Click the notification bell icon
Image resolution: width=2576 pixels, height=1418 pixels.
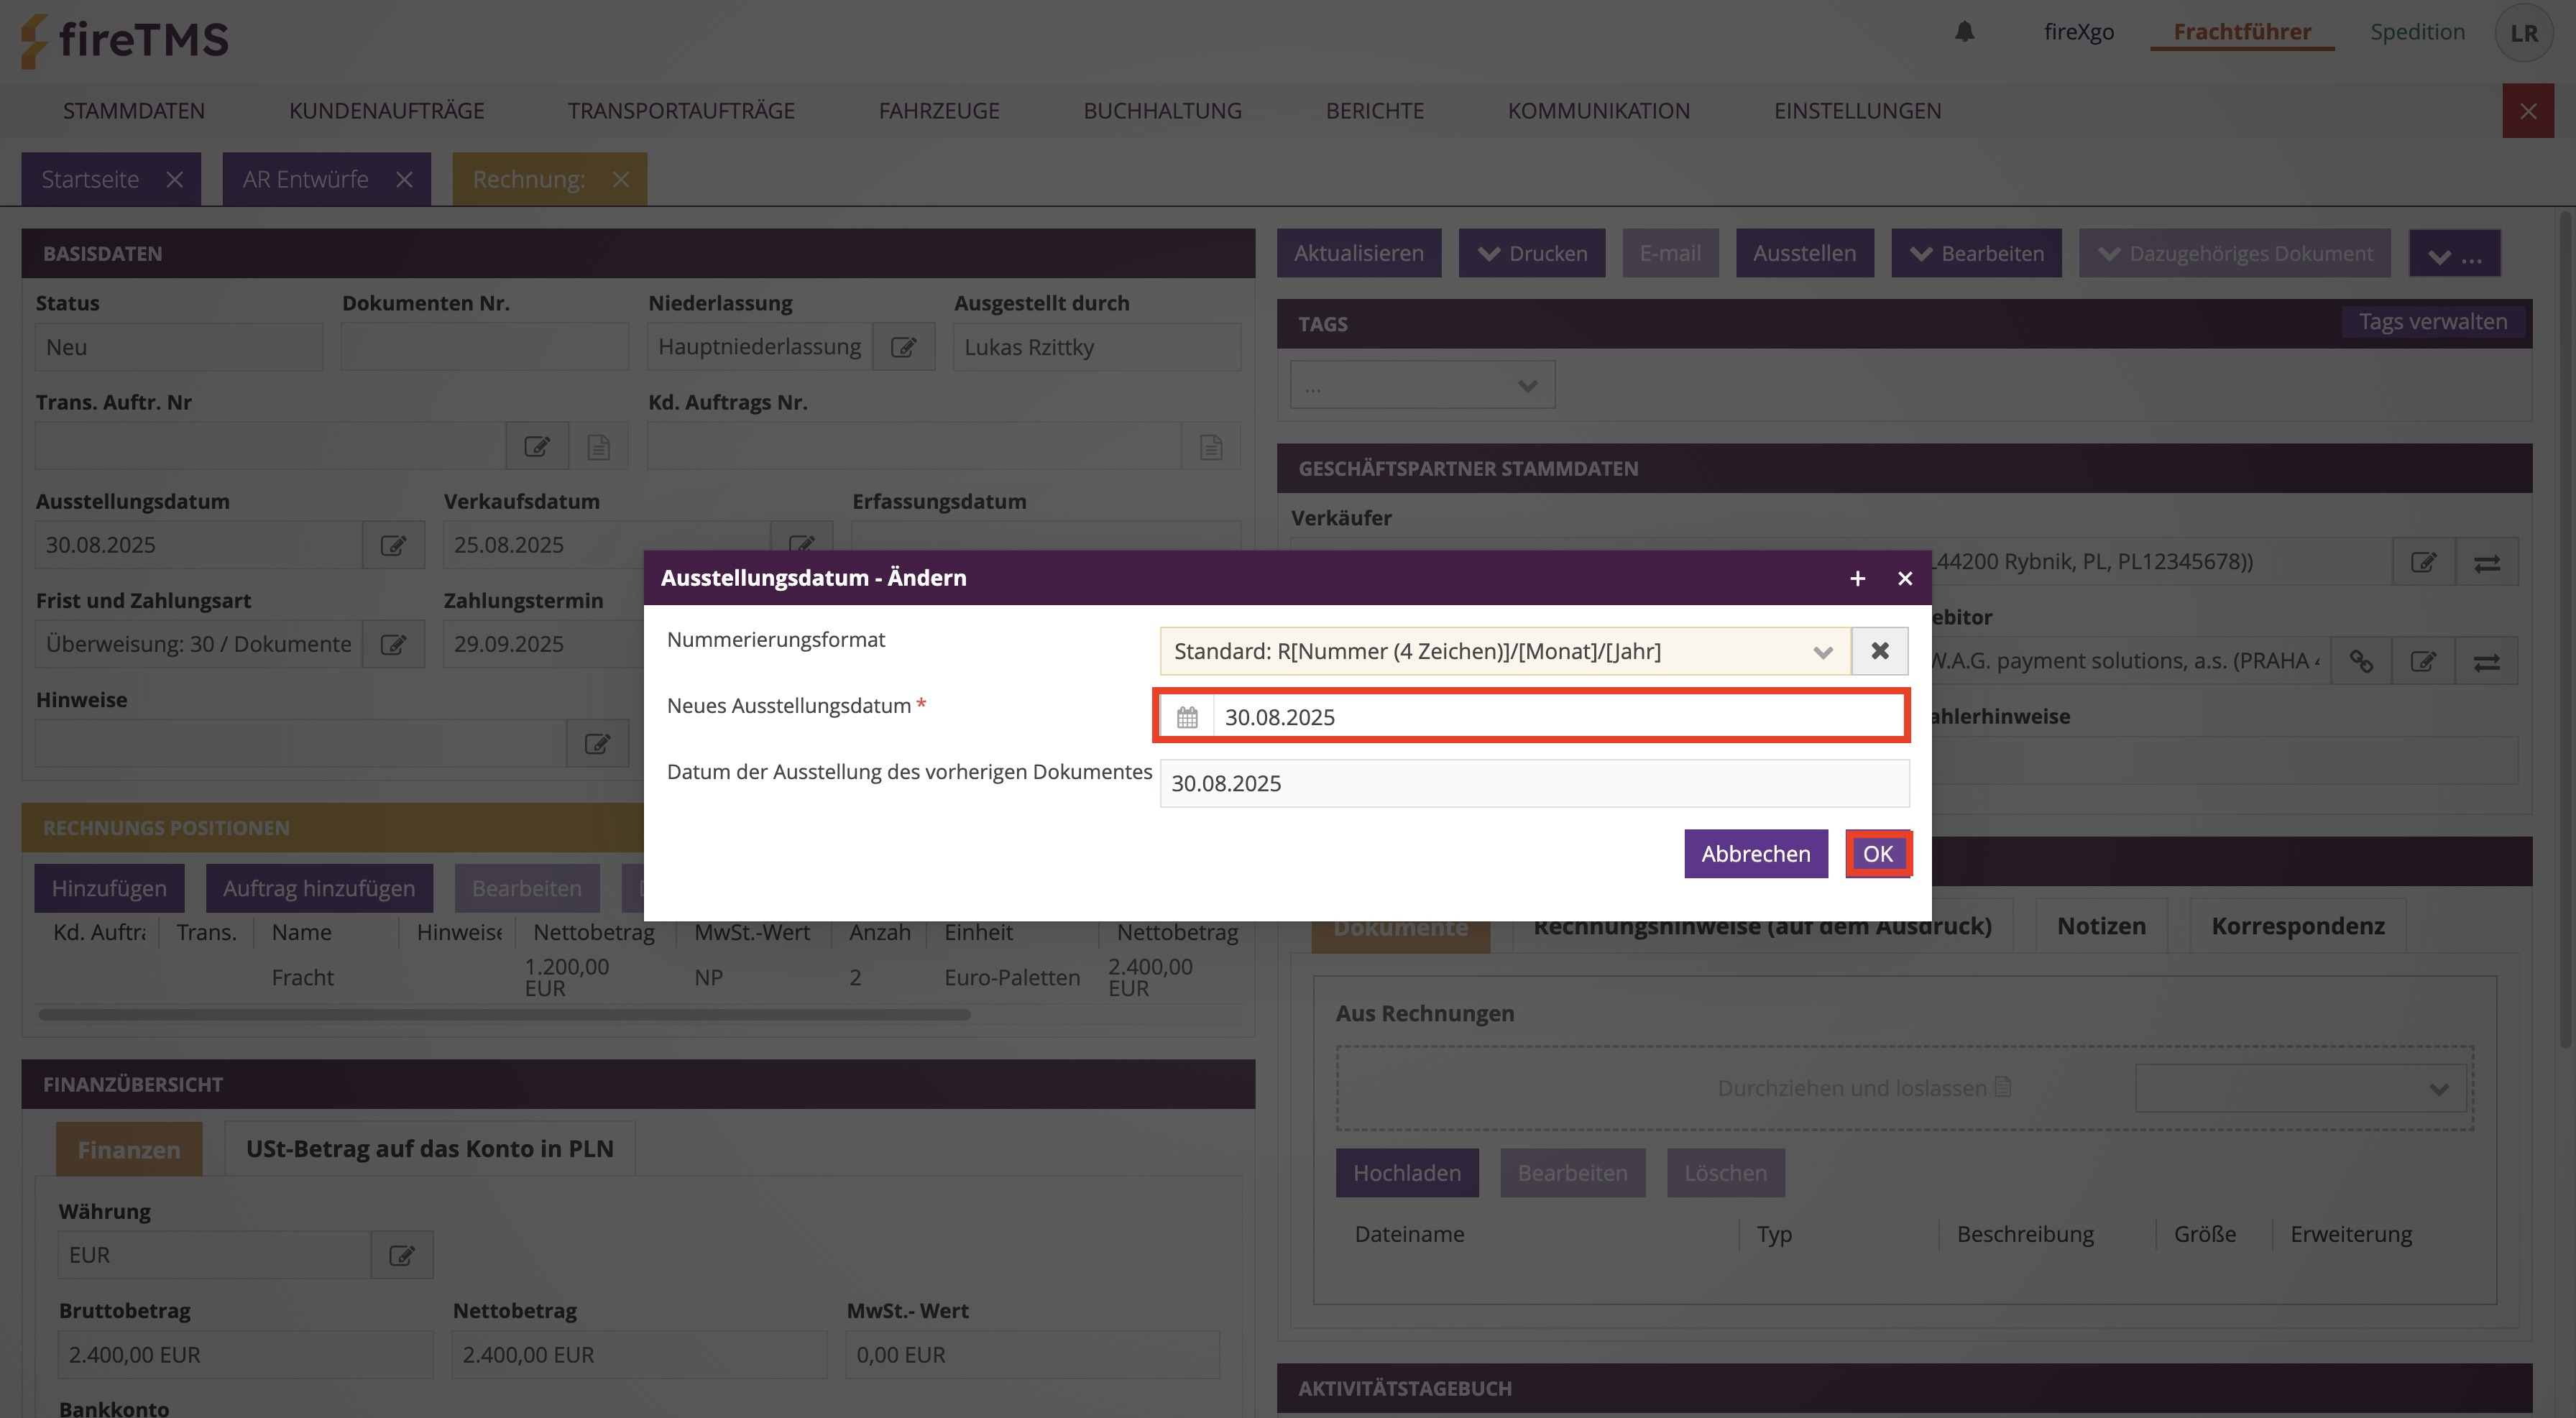(1964, 32)
